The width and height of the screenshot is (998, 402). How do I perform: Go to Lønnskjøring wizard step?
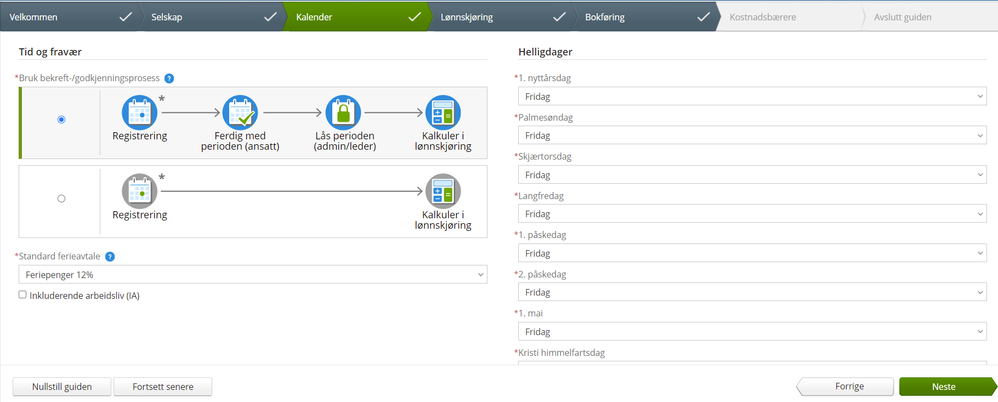point(502,17)
